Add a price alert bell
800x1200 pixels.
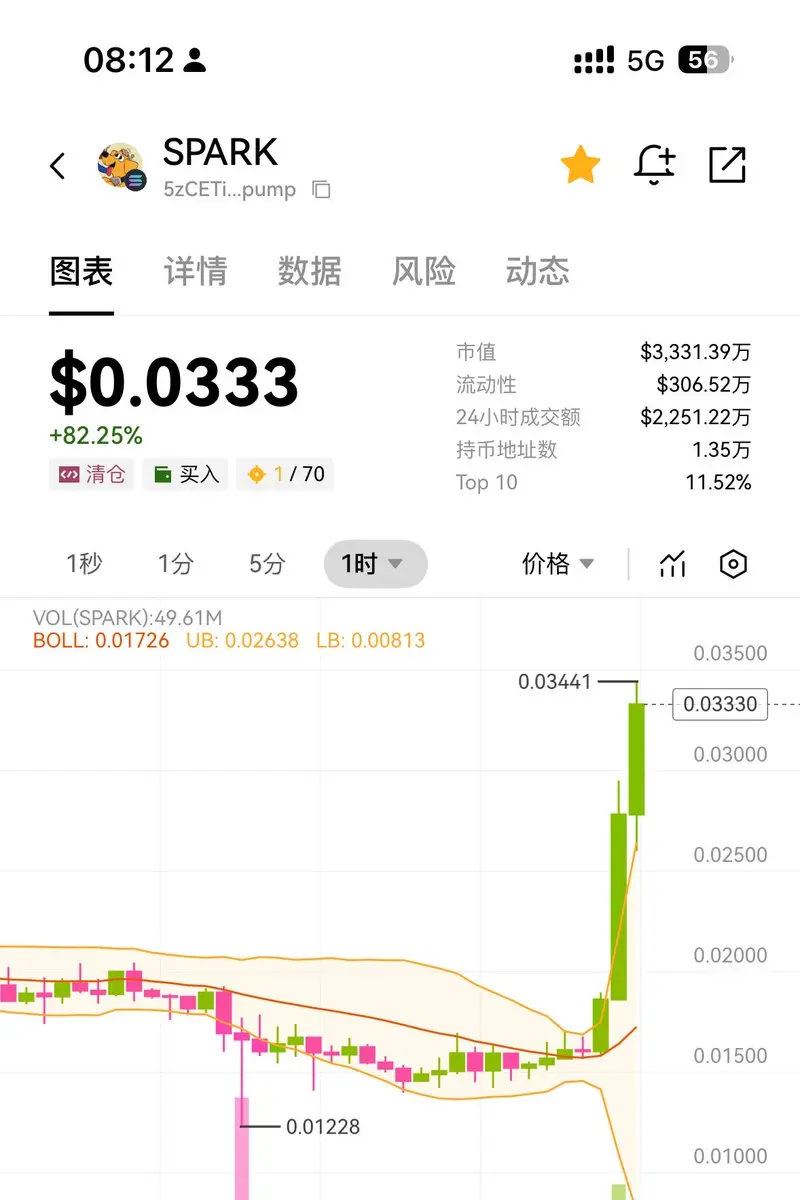pyautogui.click(x=655, y=165)
